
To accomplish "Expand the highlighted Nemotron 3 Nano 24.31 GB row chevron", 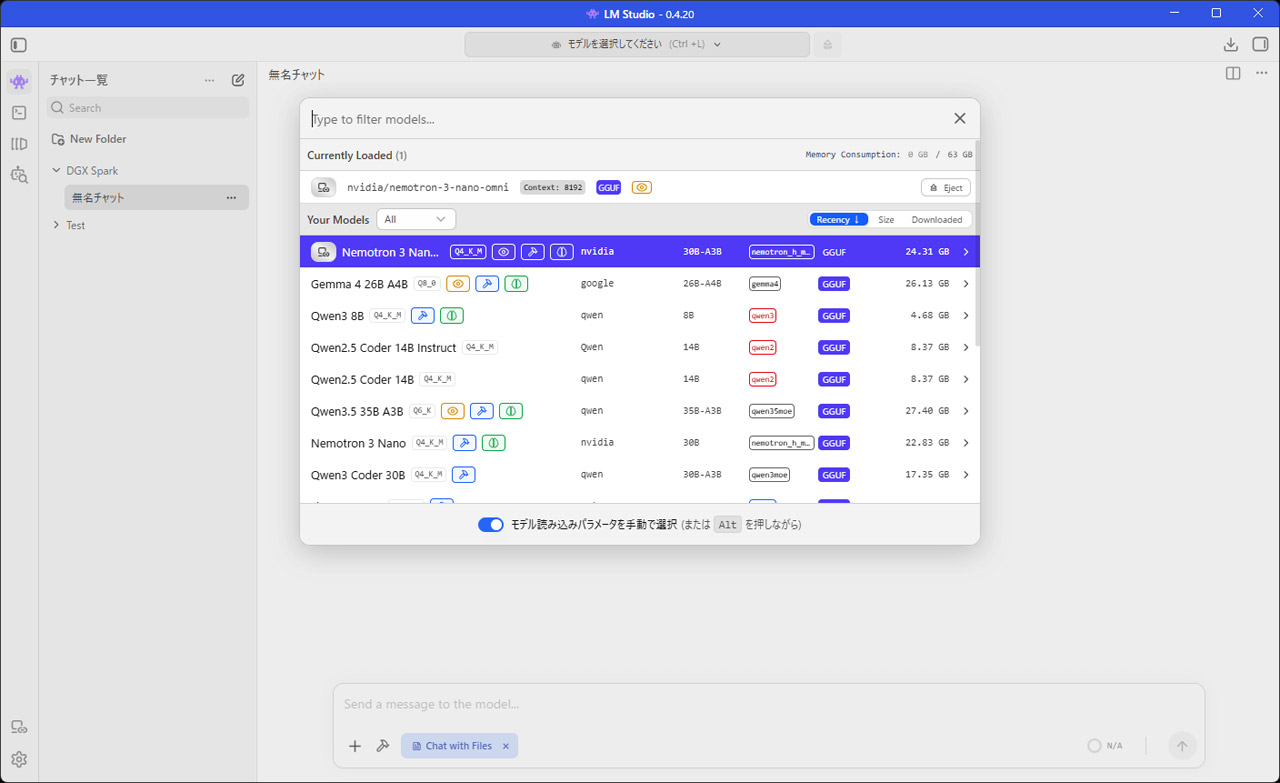I will [966, 252].
